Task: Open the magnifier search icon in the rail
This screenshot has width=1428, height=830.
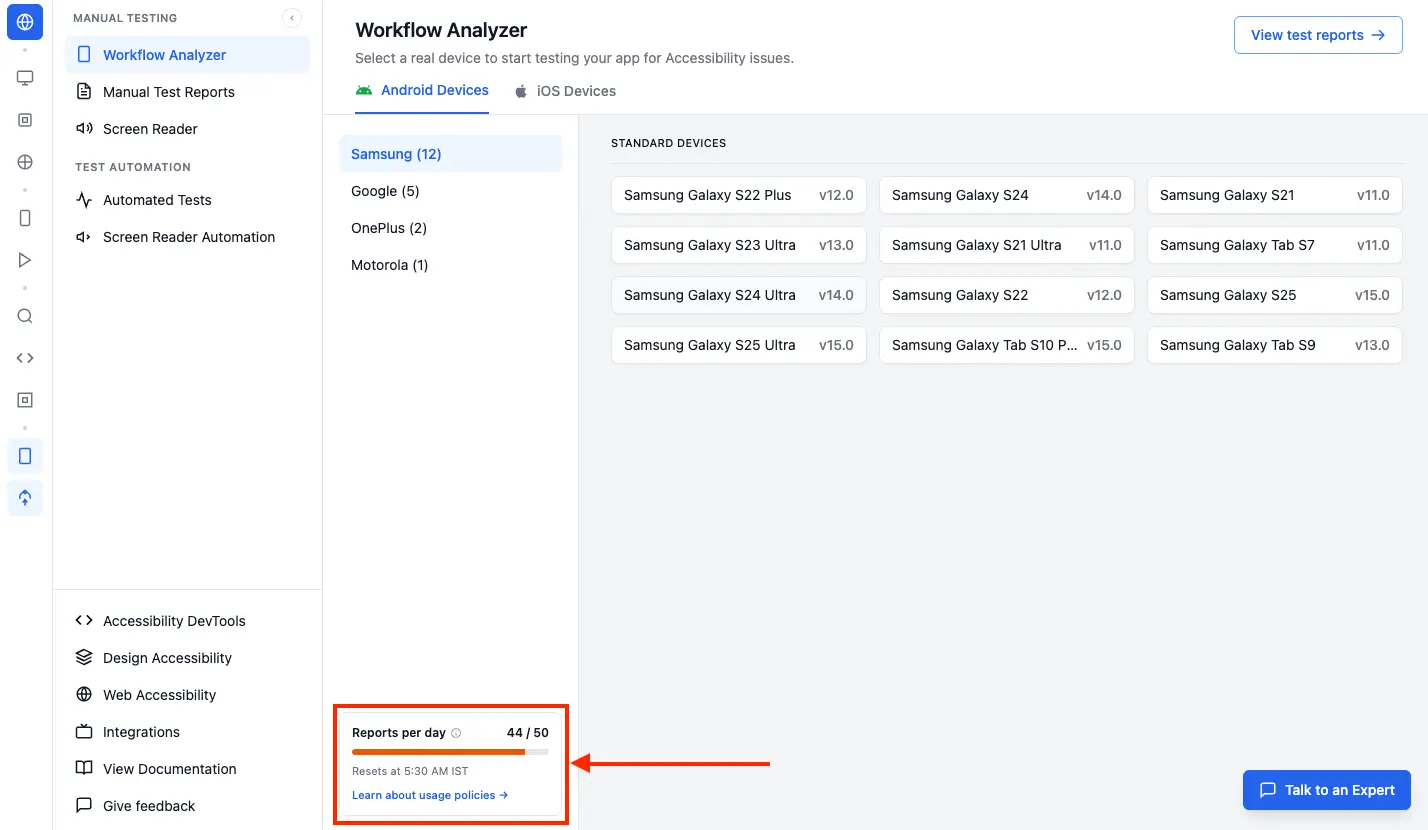Action: [25, 316]
